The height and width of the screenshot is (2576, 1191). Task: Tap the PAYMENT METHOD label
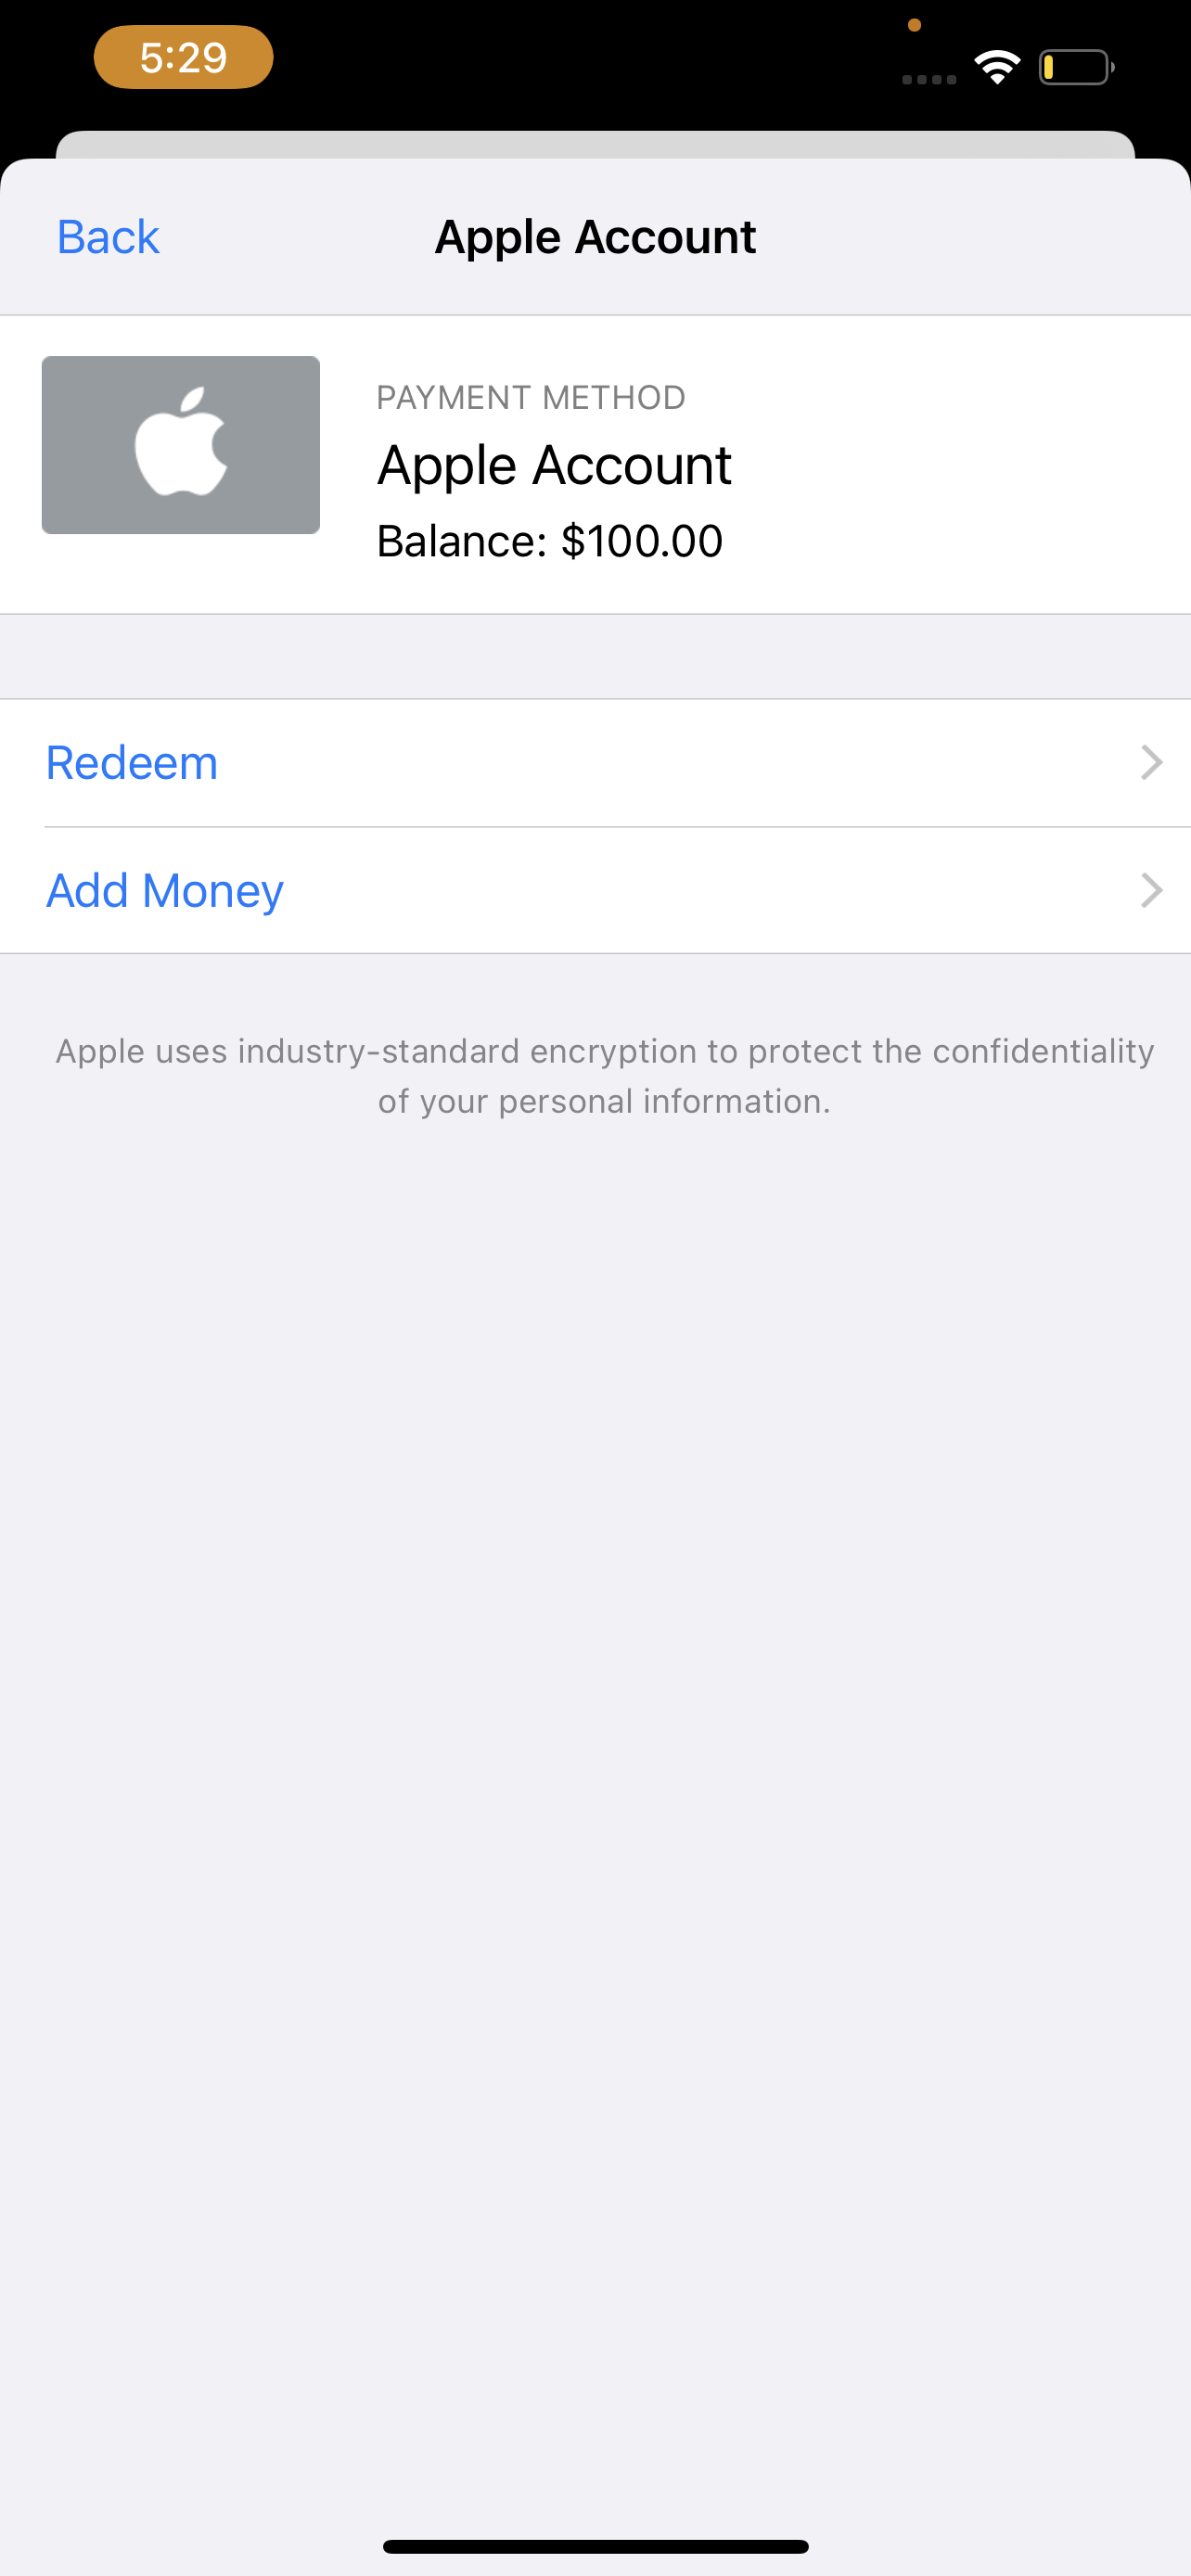point(531,398)
